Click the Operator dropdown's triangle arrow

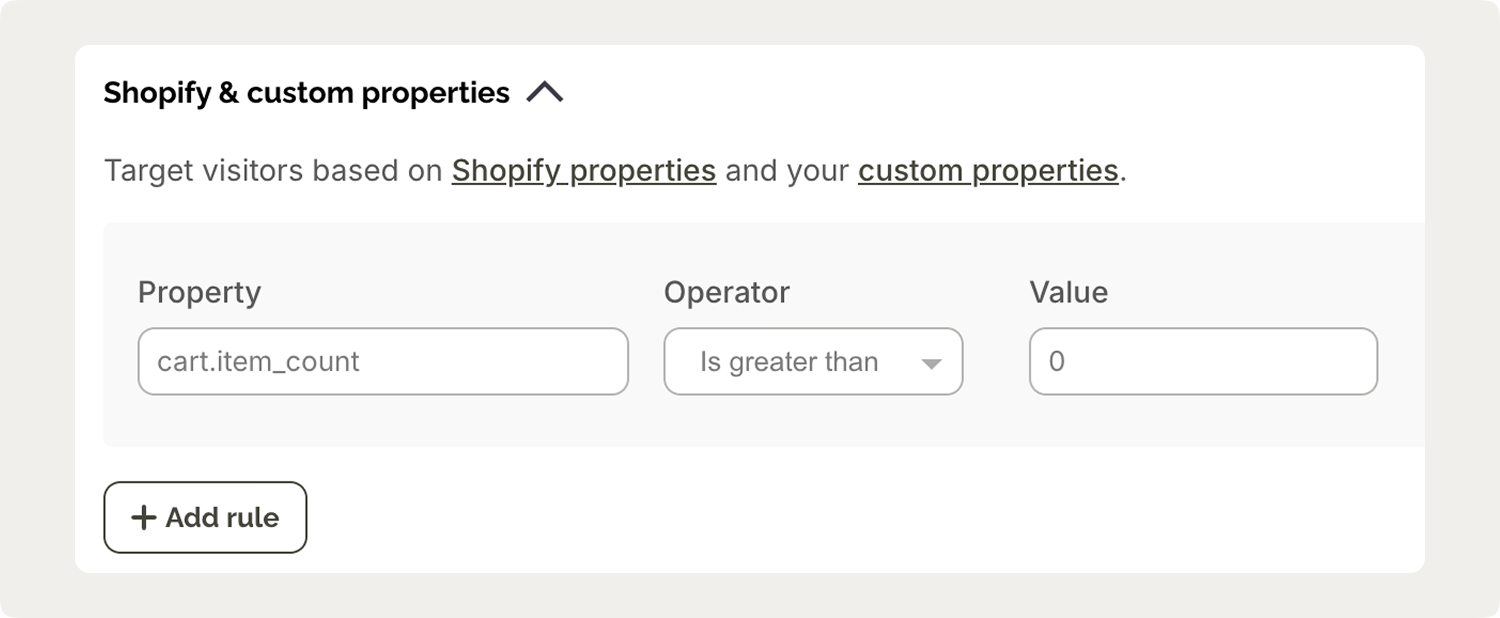coord(931,363)
